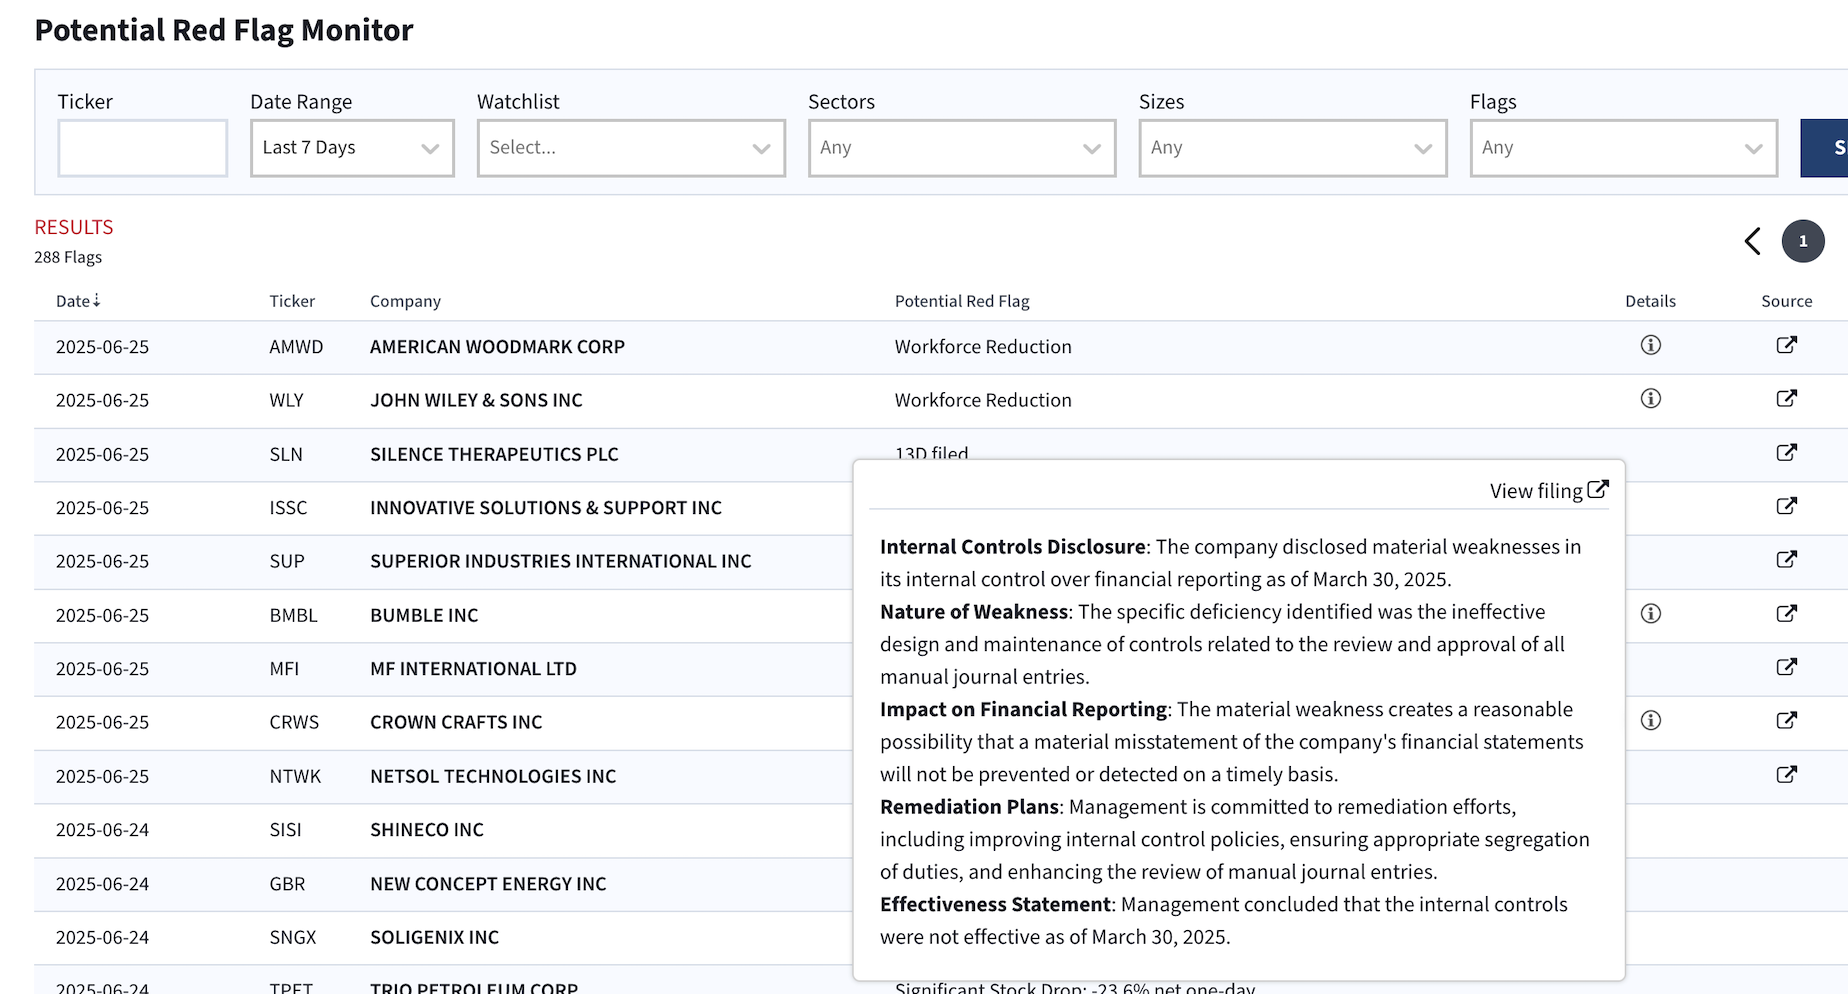This screenshot has height=994, width=1848.
Task: Open details for BUMBLE INC flag
Action: click(1650, 613)
